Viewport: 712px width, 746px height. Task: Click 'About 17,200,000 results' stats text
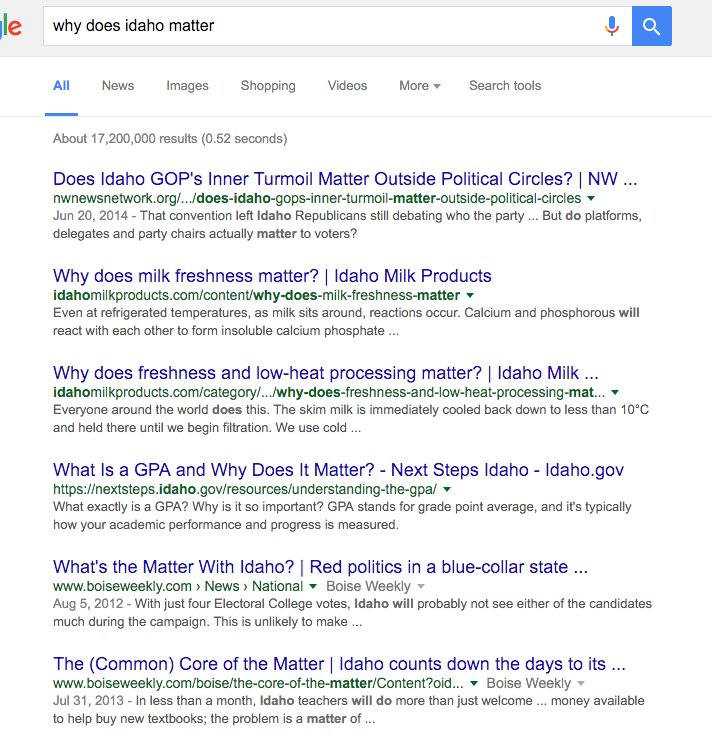coord(170,139)
